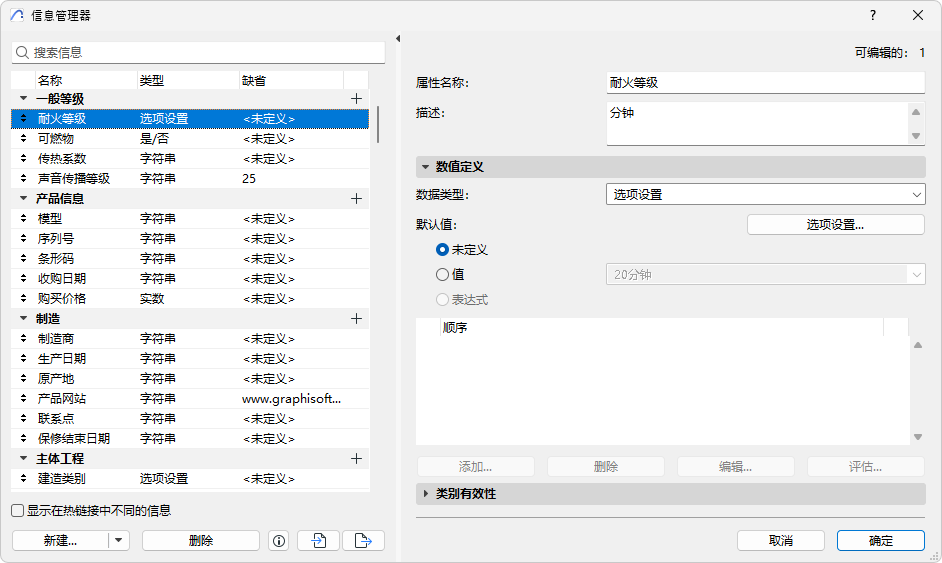Click reorder handle of 生产日期 row

pyautogui.click(x=23, y=359)
